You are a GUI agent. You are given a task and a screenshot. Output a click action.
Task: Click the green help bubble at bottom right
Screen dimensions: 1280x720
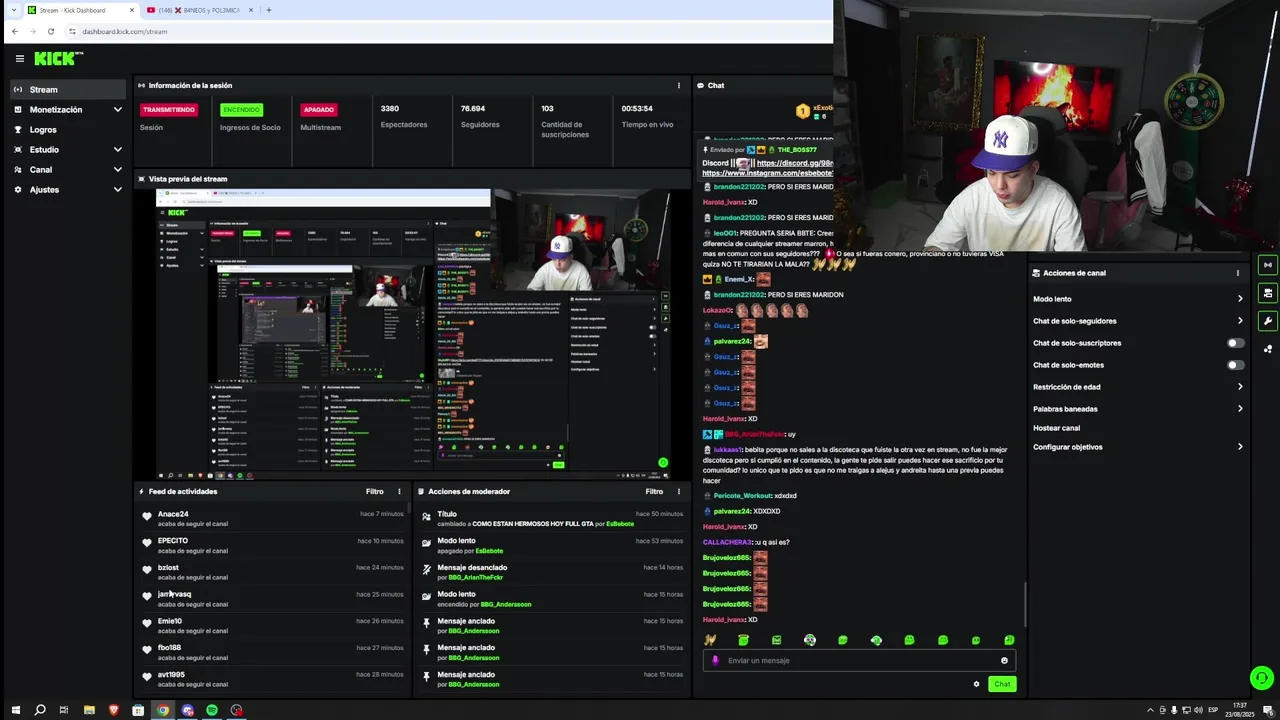[1262, 677]
